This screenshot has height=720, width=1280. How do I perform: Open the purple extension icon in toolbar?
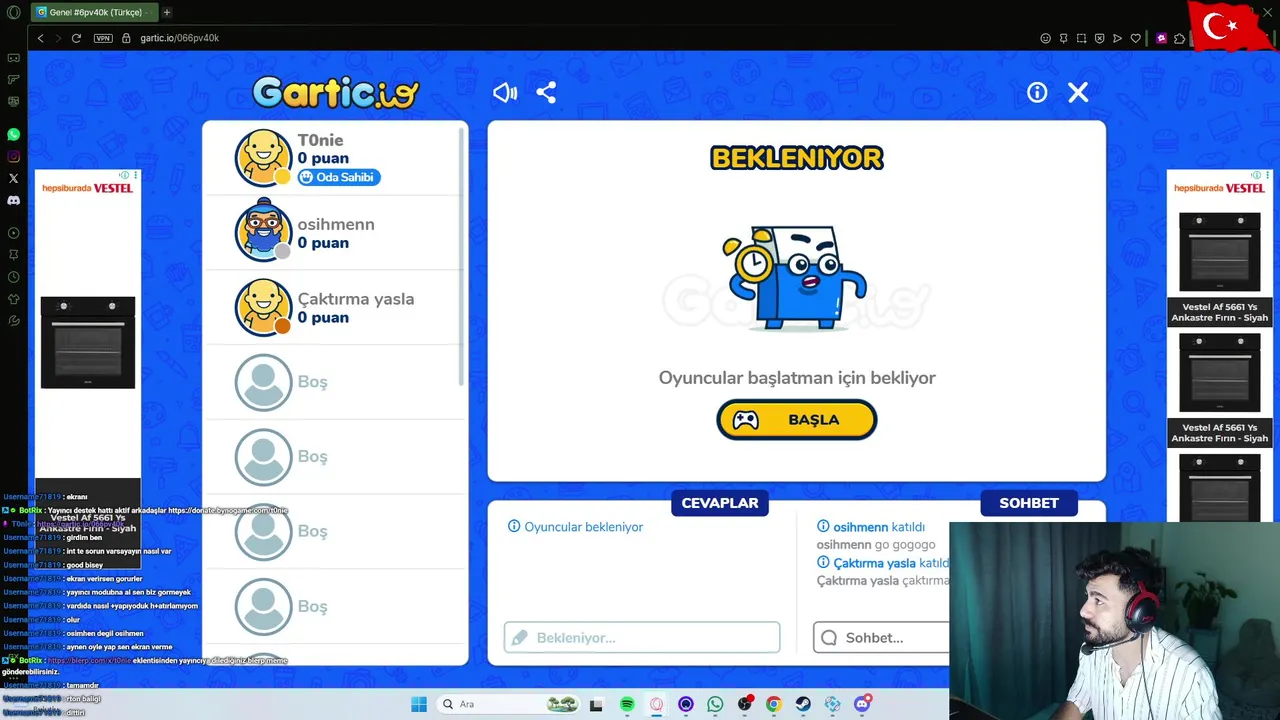click(1161, 38)
